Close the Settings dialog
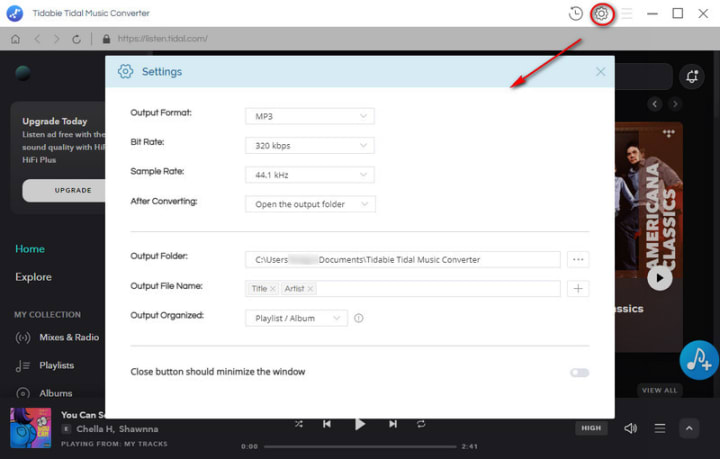The image size is (720, 459). pyautogui.click(x=600, y=72)
